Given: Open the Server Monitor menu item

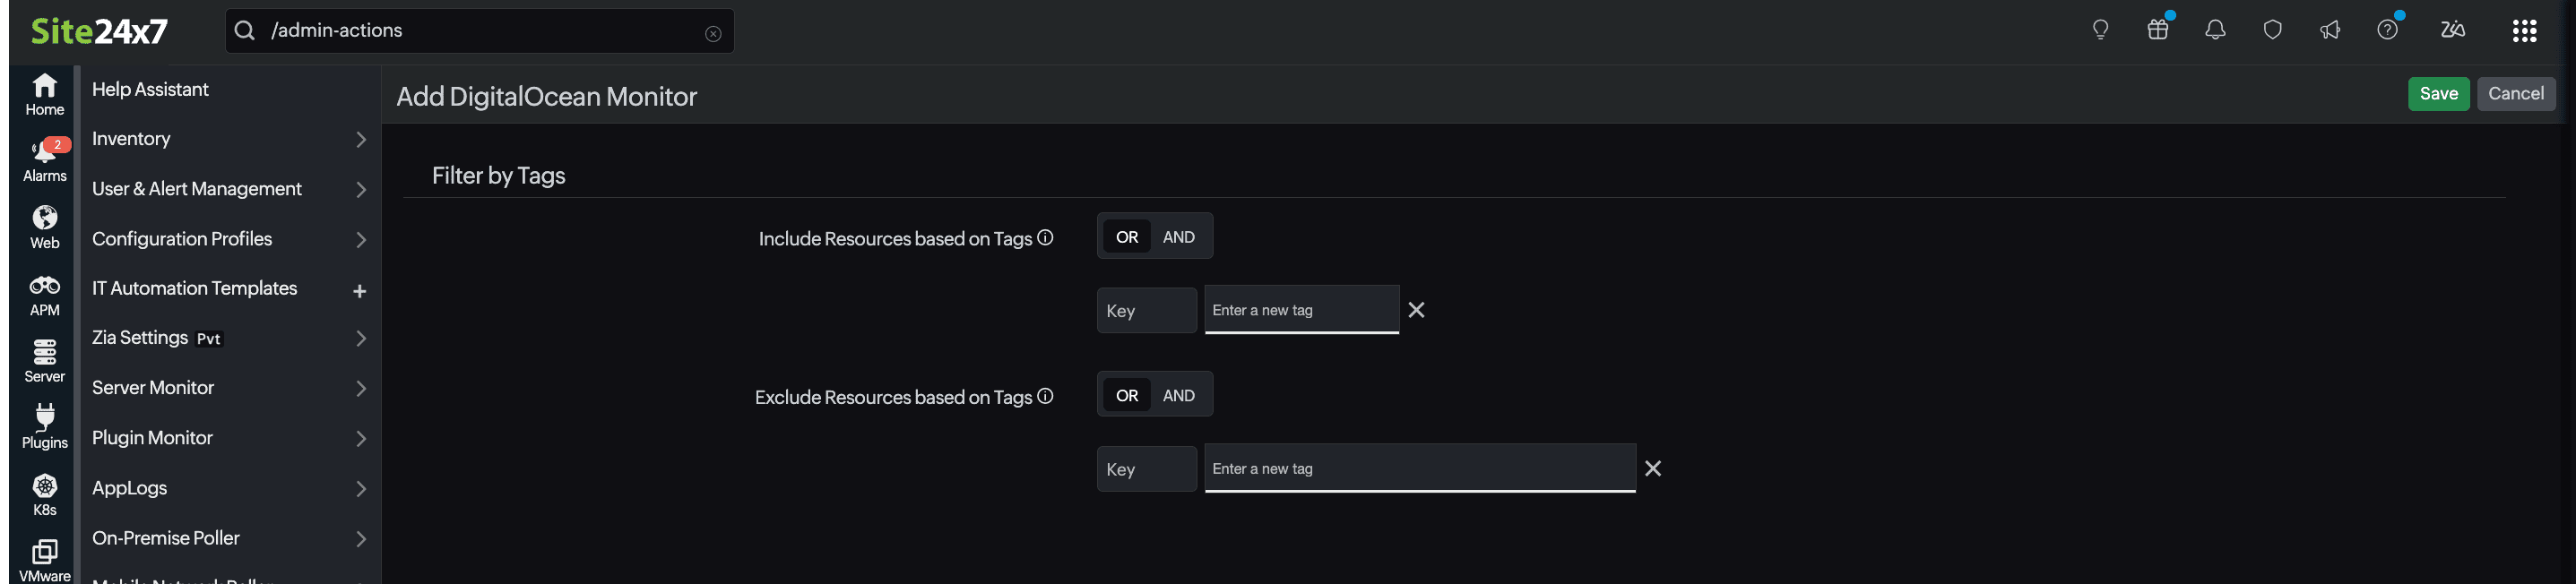Looking at the screenshot, I should point(153,387).
